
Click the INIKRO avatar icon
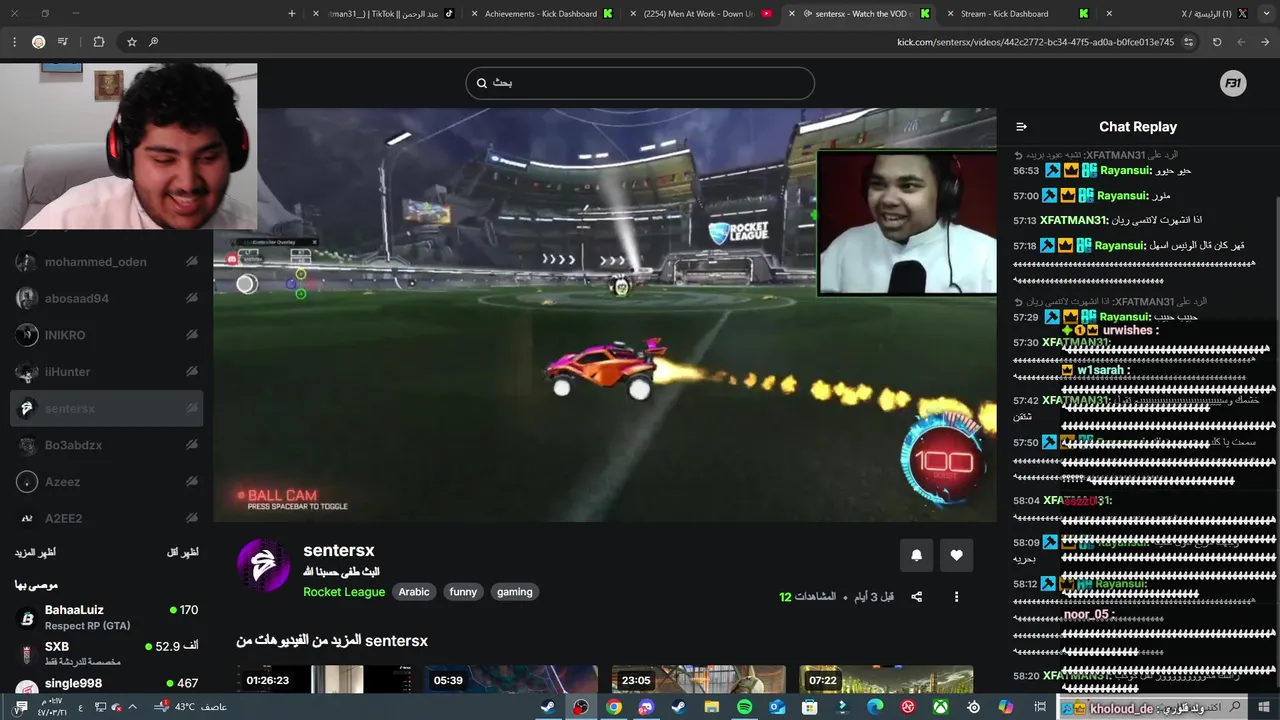point(27,335)
